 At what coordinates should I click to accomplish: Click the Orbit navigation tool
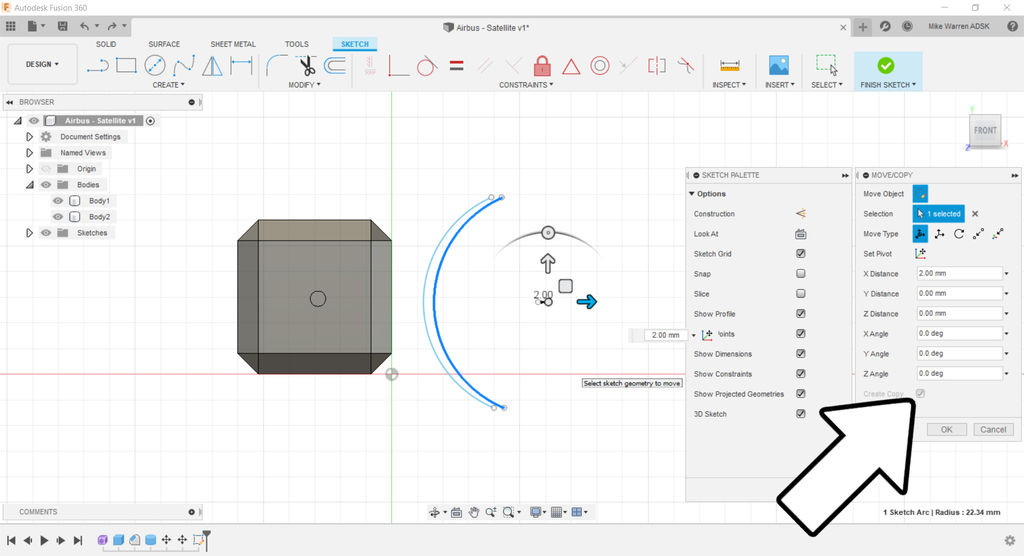pos(434,512)
